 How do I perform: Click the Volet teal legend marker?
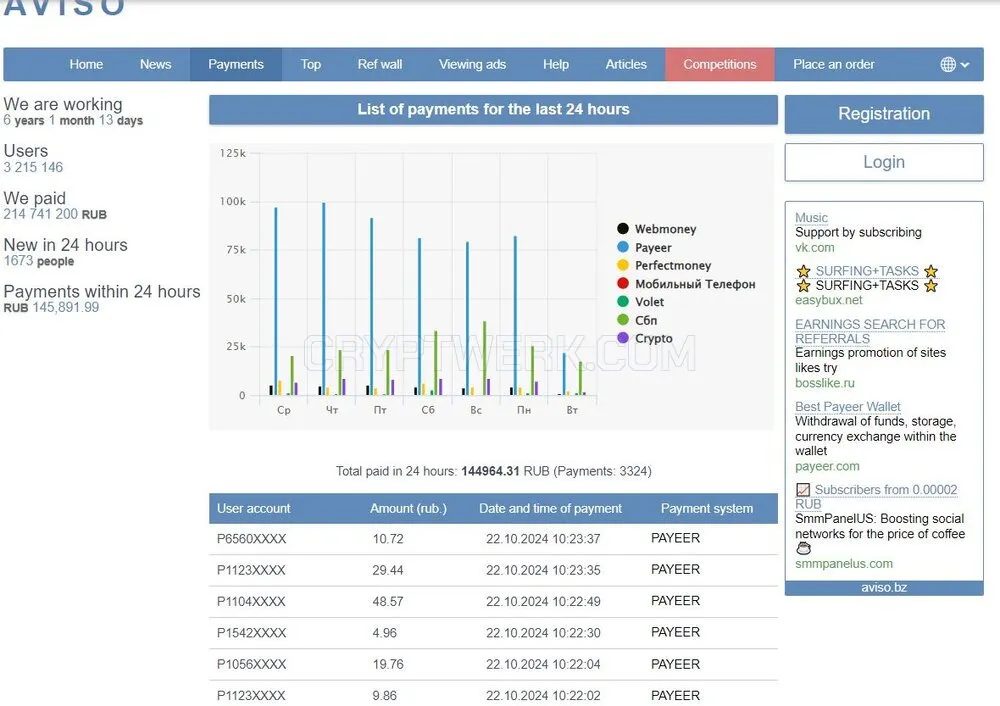pos(623,302)
